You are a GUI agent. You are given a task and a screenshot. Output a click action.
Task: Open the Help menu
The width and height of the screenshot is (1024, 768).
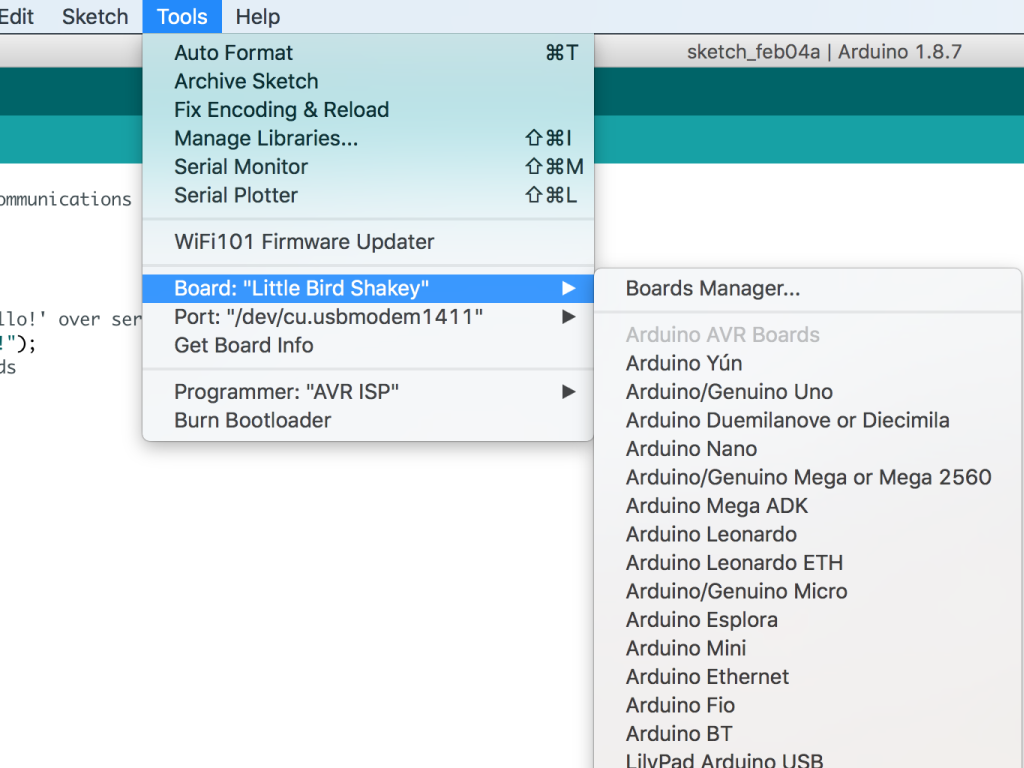tap(258, 16)
